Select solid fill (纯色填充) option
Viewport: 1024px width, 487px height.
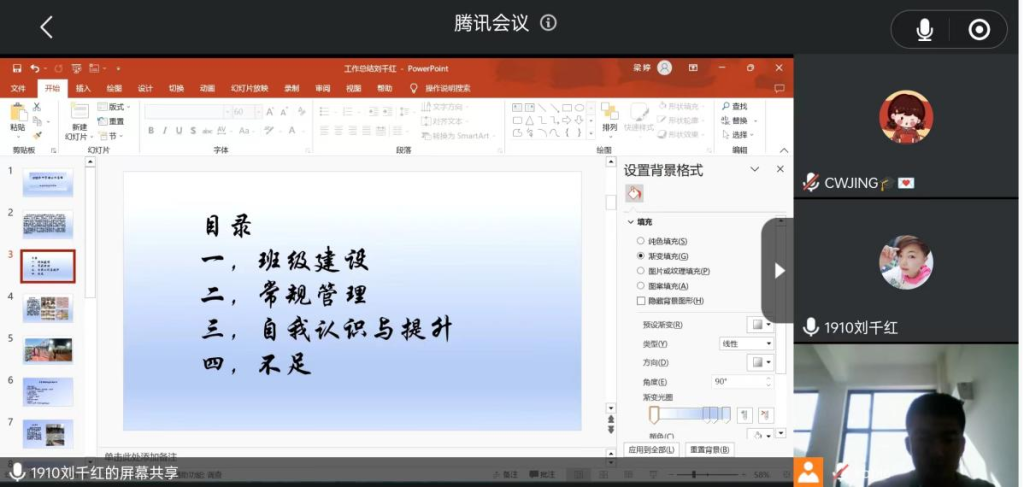click(641, 241)
